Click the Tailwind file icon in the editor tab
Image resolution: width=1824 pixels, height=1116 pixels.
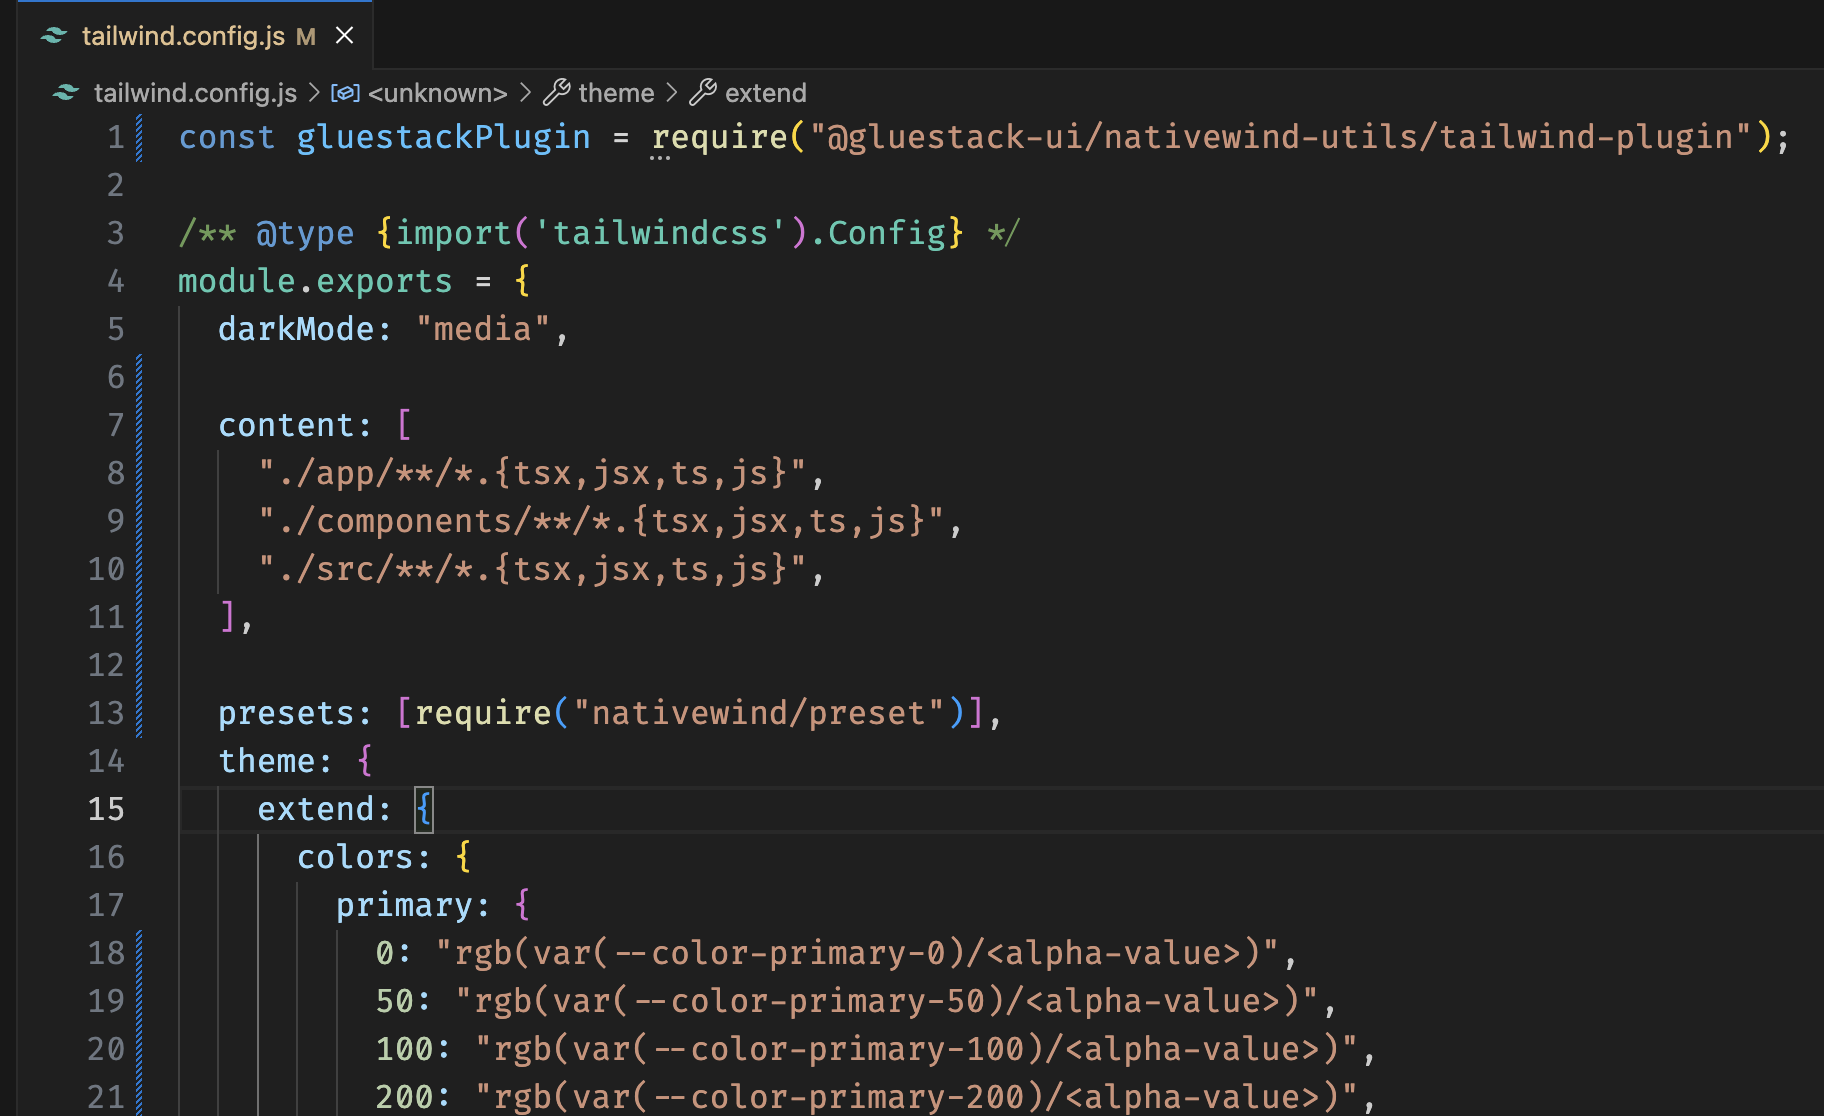54,36
